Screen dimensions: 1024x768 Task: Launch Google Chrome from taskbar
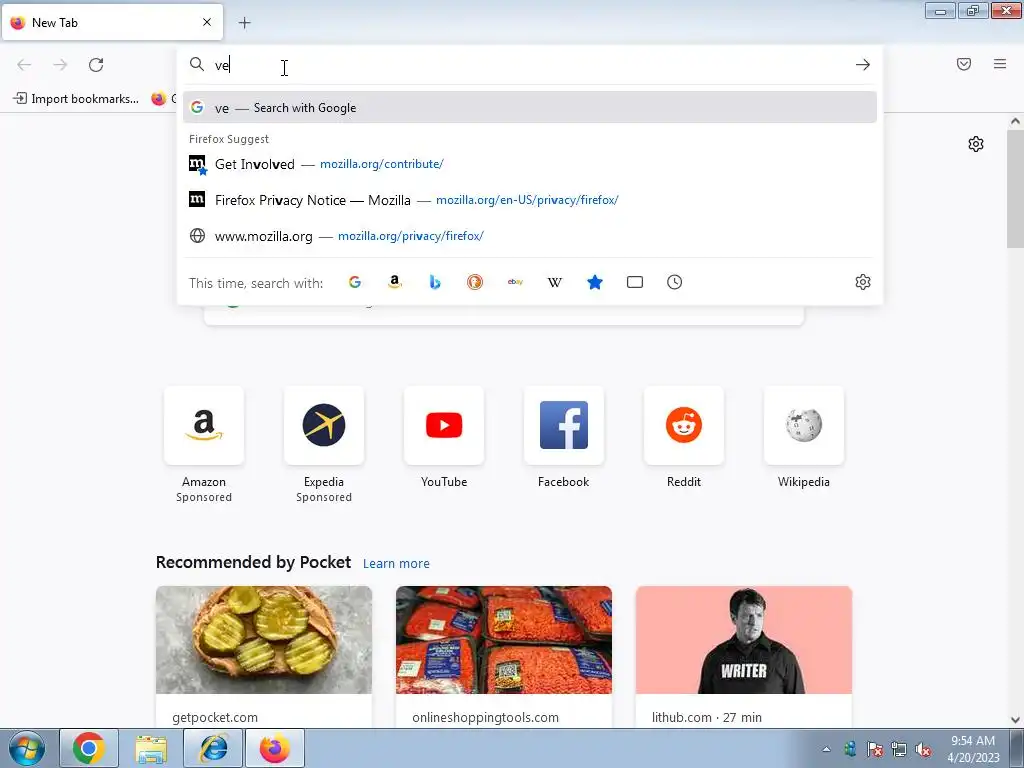(x=89, y=748)
